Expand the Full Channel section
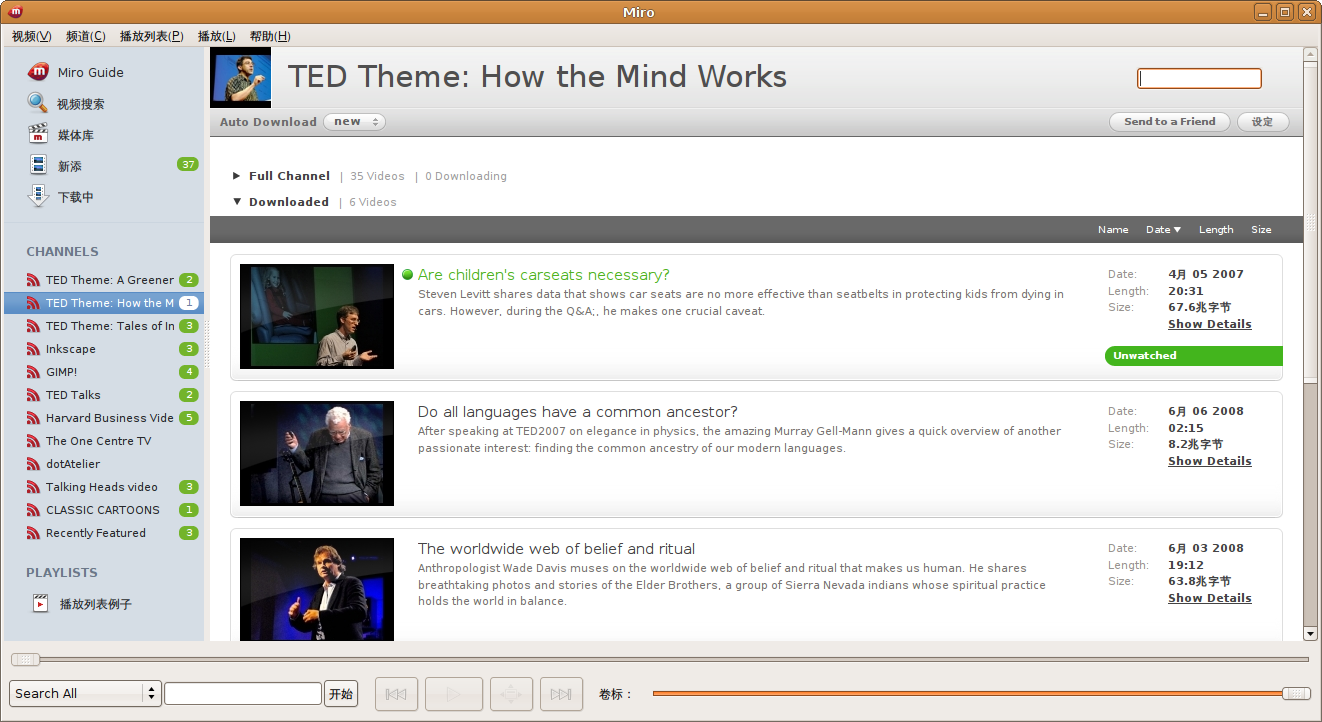1322x722 pixels. click(x=237, y=176)
